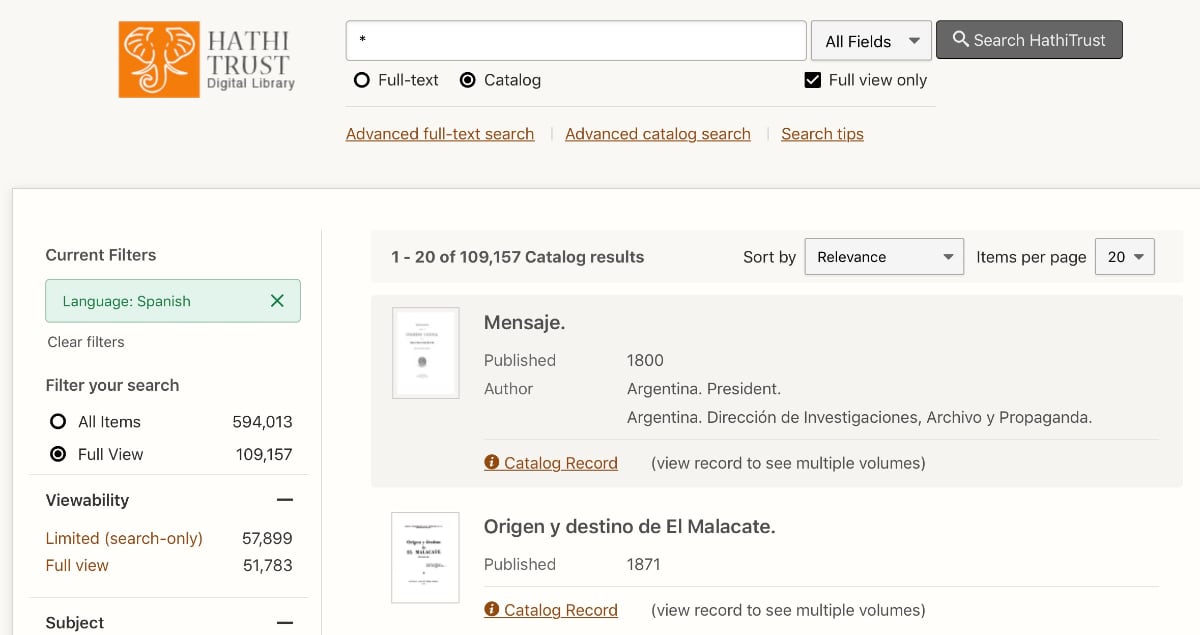This screenshot has width=1200, height=635.
Task: Open Catalog Record for Mensaje
Action: click(560, 463)
